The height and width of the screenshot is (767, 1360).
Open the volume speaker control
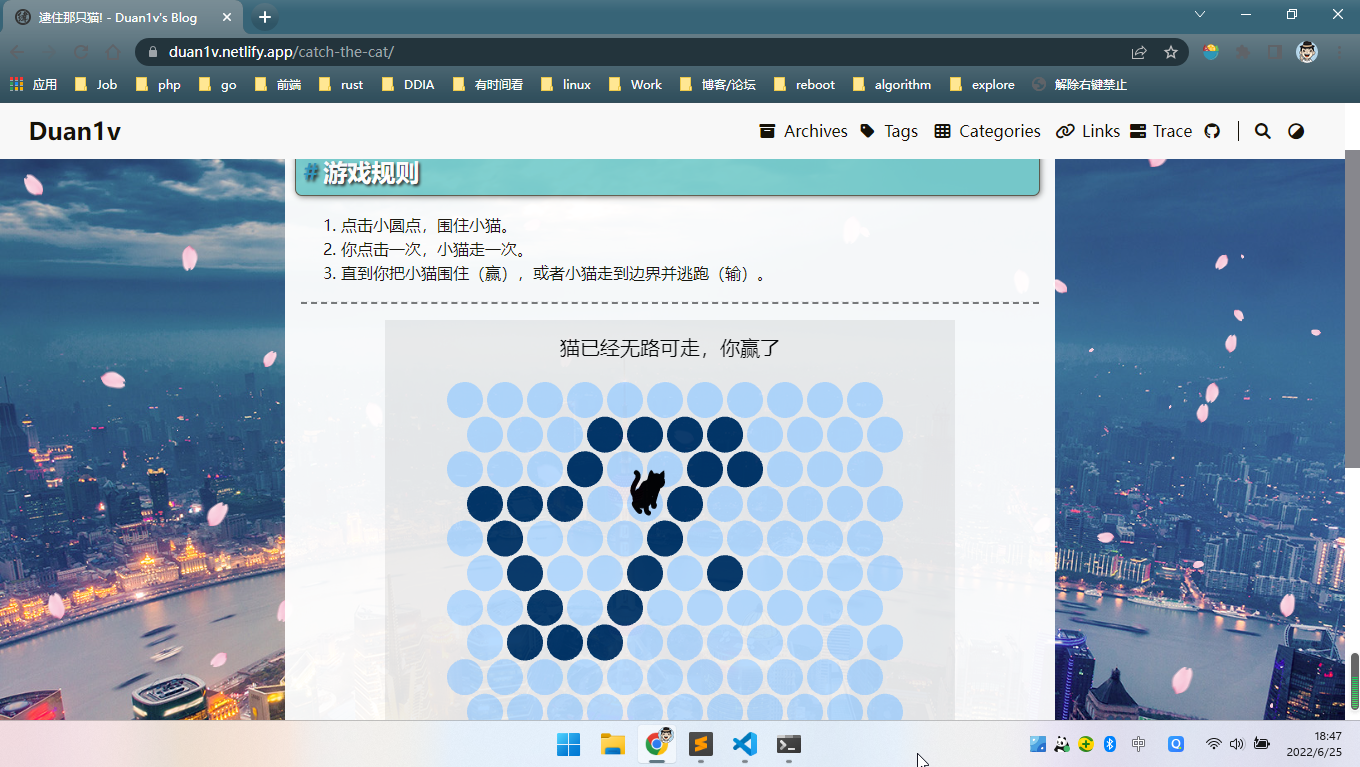point(1237,744)
